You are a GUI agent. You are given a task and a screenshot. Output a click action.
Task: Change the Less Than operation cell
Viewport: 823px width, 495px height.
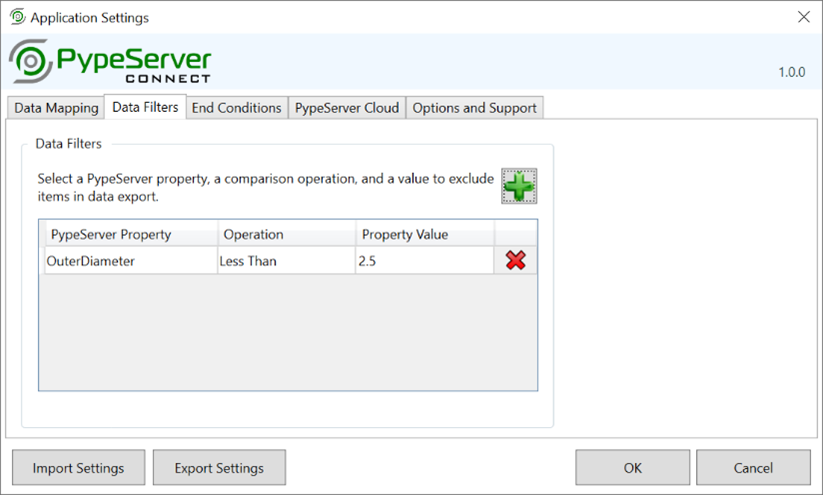(286, 261)
